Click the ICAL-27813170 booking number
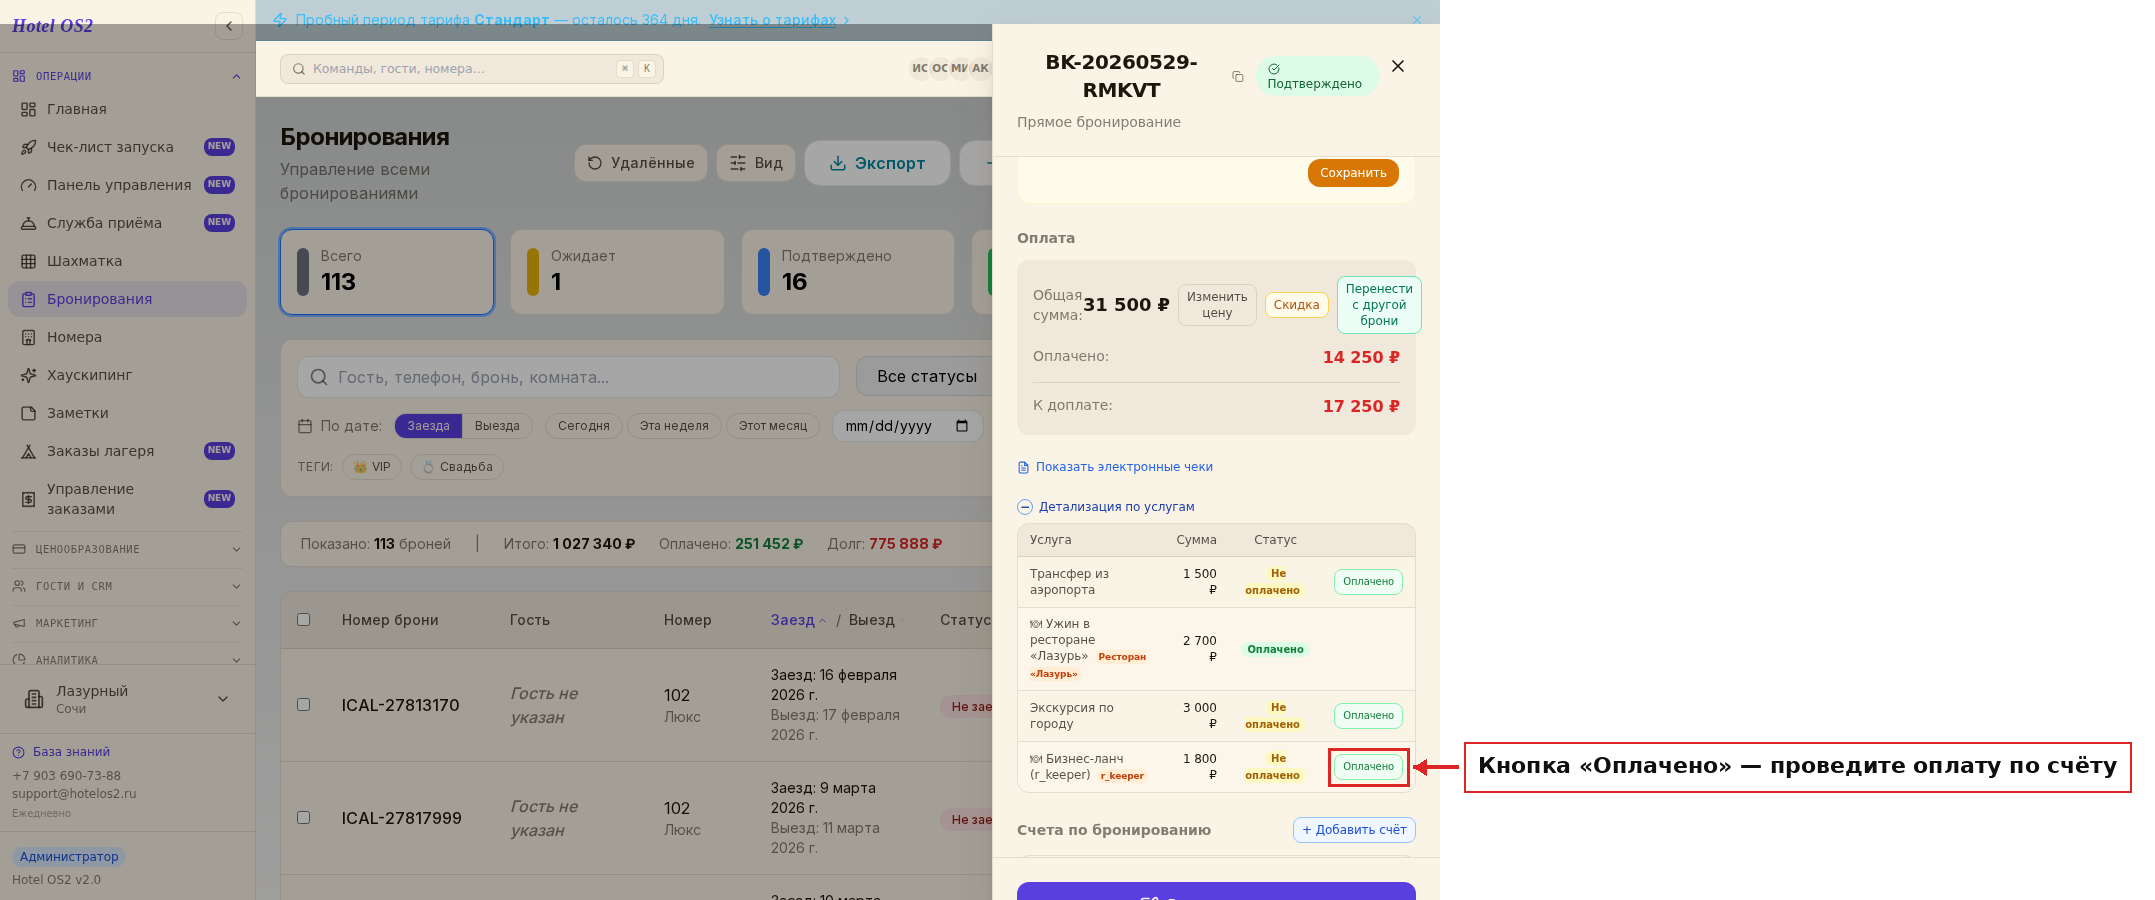 tap(400, 705)
